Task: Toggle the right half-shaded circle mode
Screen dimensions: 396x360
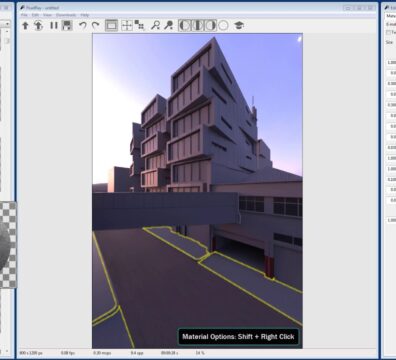Action: pyautogui.click(x=210, y=25)
